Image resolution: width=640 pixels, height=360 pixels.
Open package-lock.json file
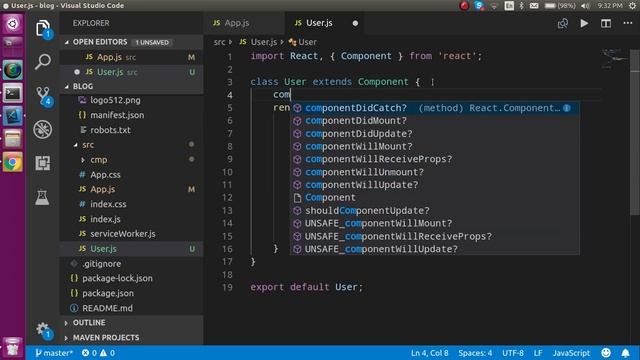tap(131, 278)
